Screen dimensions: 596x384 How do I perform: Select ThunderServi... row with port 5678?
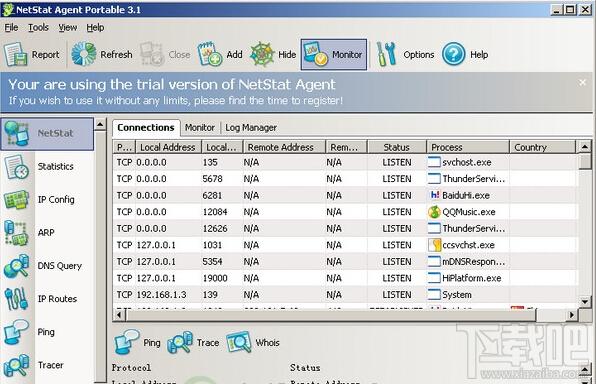click(x=346, y=179)
